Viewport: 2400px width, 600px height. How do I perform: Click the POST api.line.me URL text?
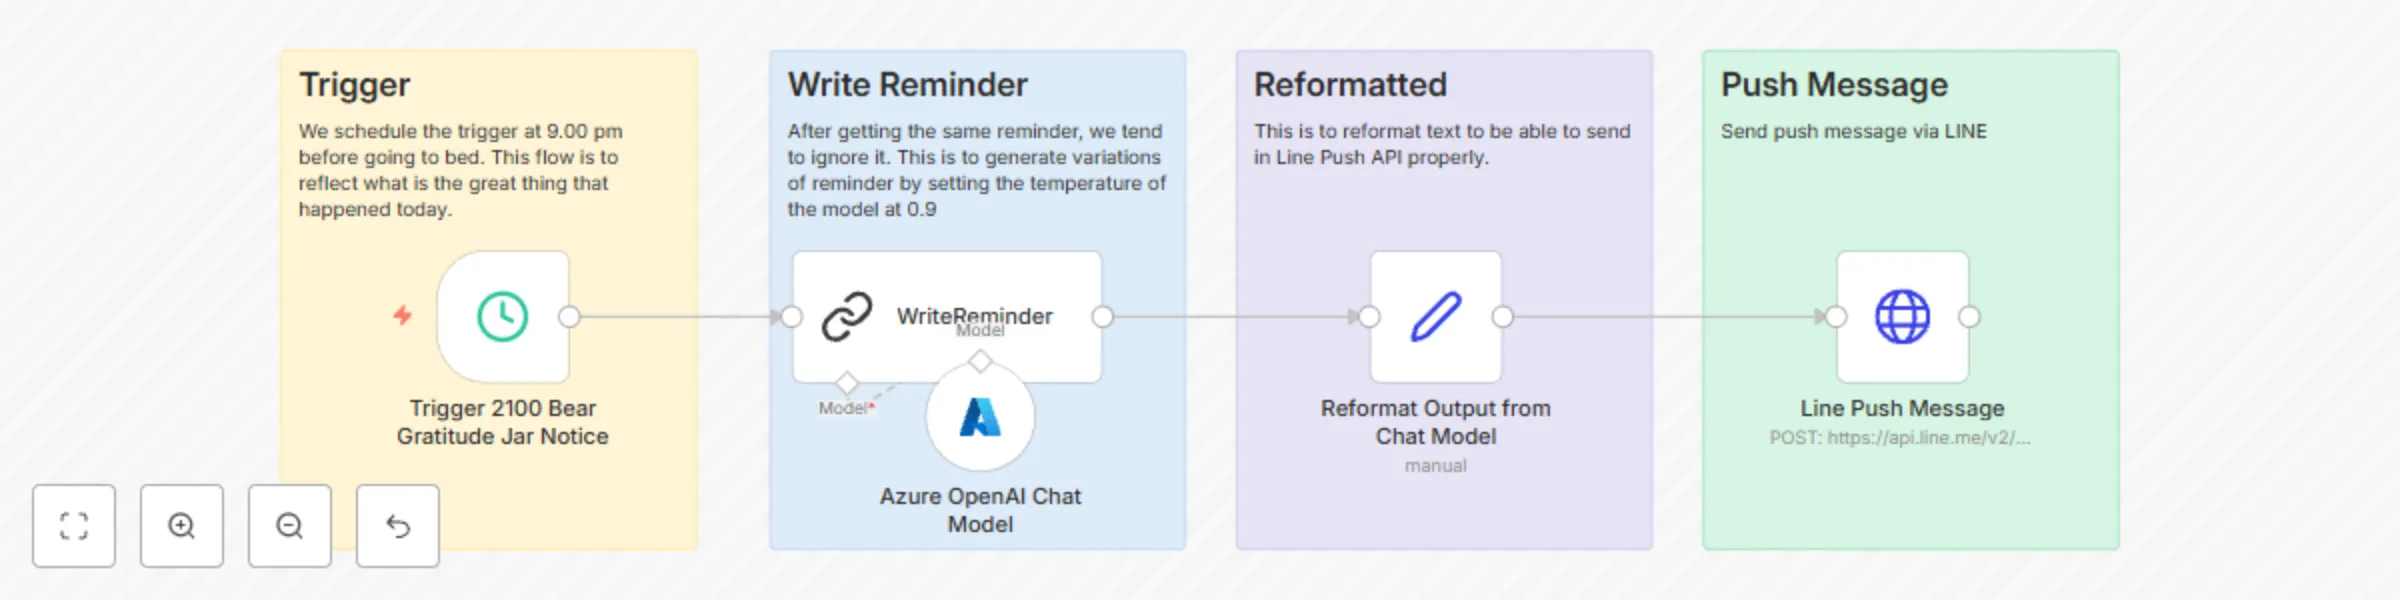tap(1900, 437)
